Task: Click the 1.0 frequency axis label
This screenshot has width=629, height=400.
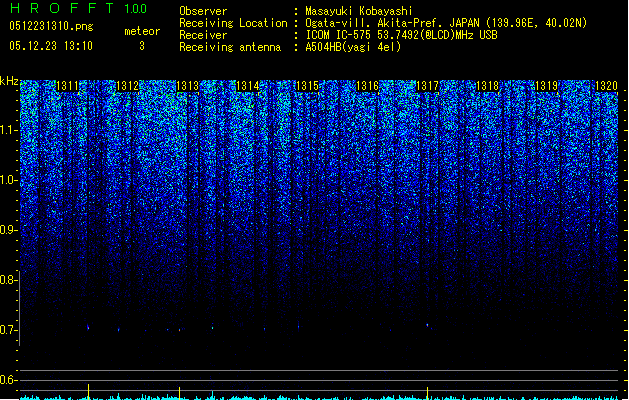Action: click(x=8, y=180)
